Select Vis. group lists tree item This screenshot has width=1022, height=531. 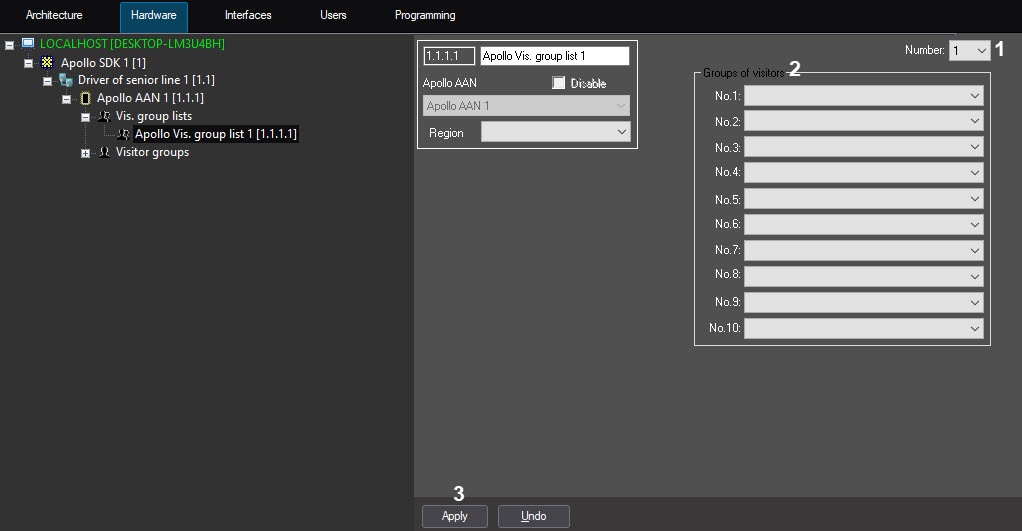pyautogui.click(x=154, y=116)
